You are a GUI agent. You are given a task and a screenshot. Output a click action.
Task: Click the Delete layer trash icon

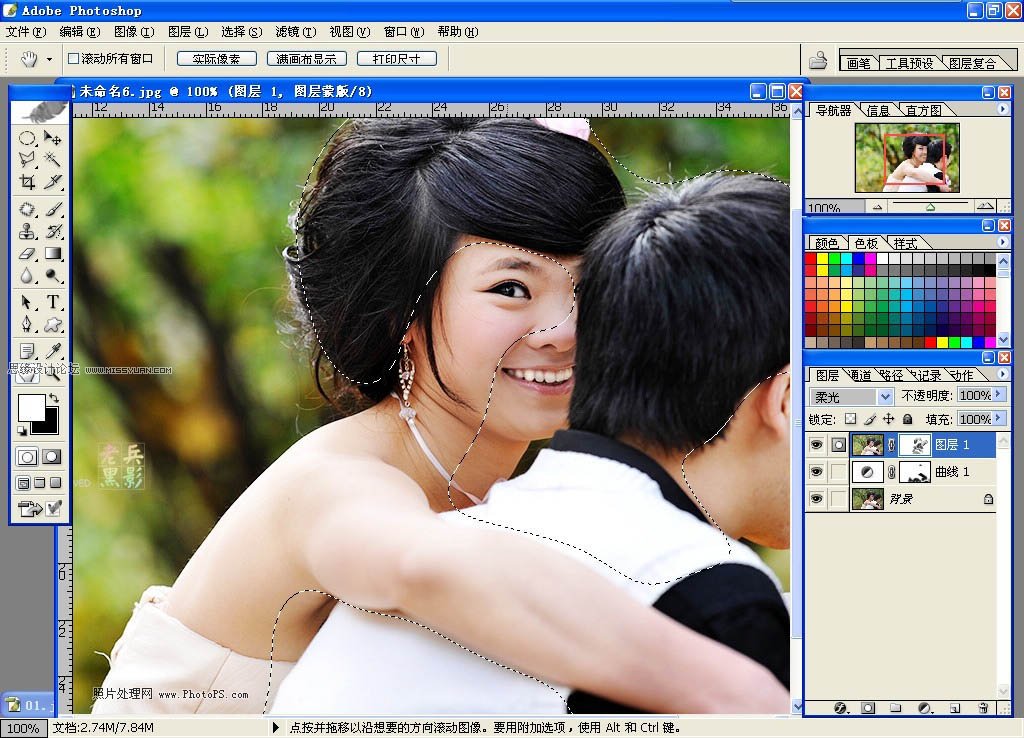(984, 707)
